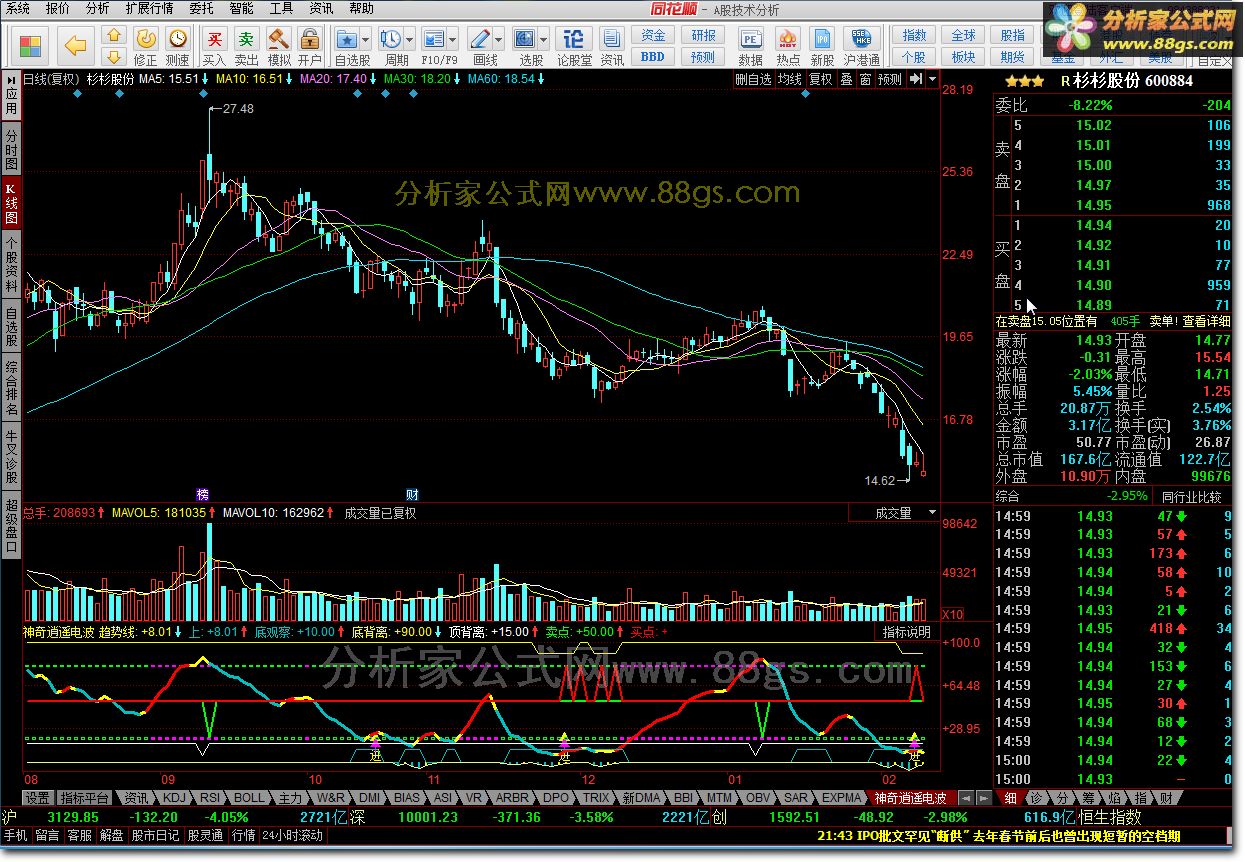Toggle 复权 price adjustment
1245x862 pixels.
coord(820,79)
